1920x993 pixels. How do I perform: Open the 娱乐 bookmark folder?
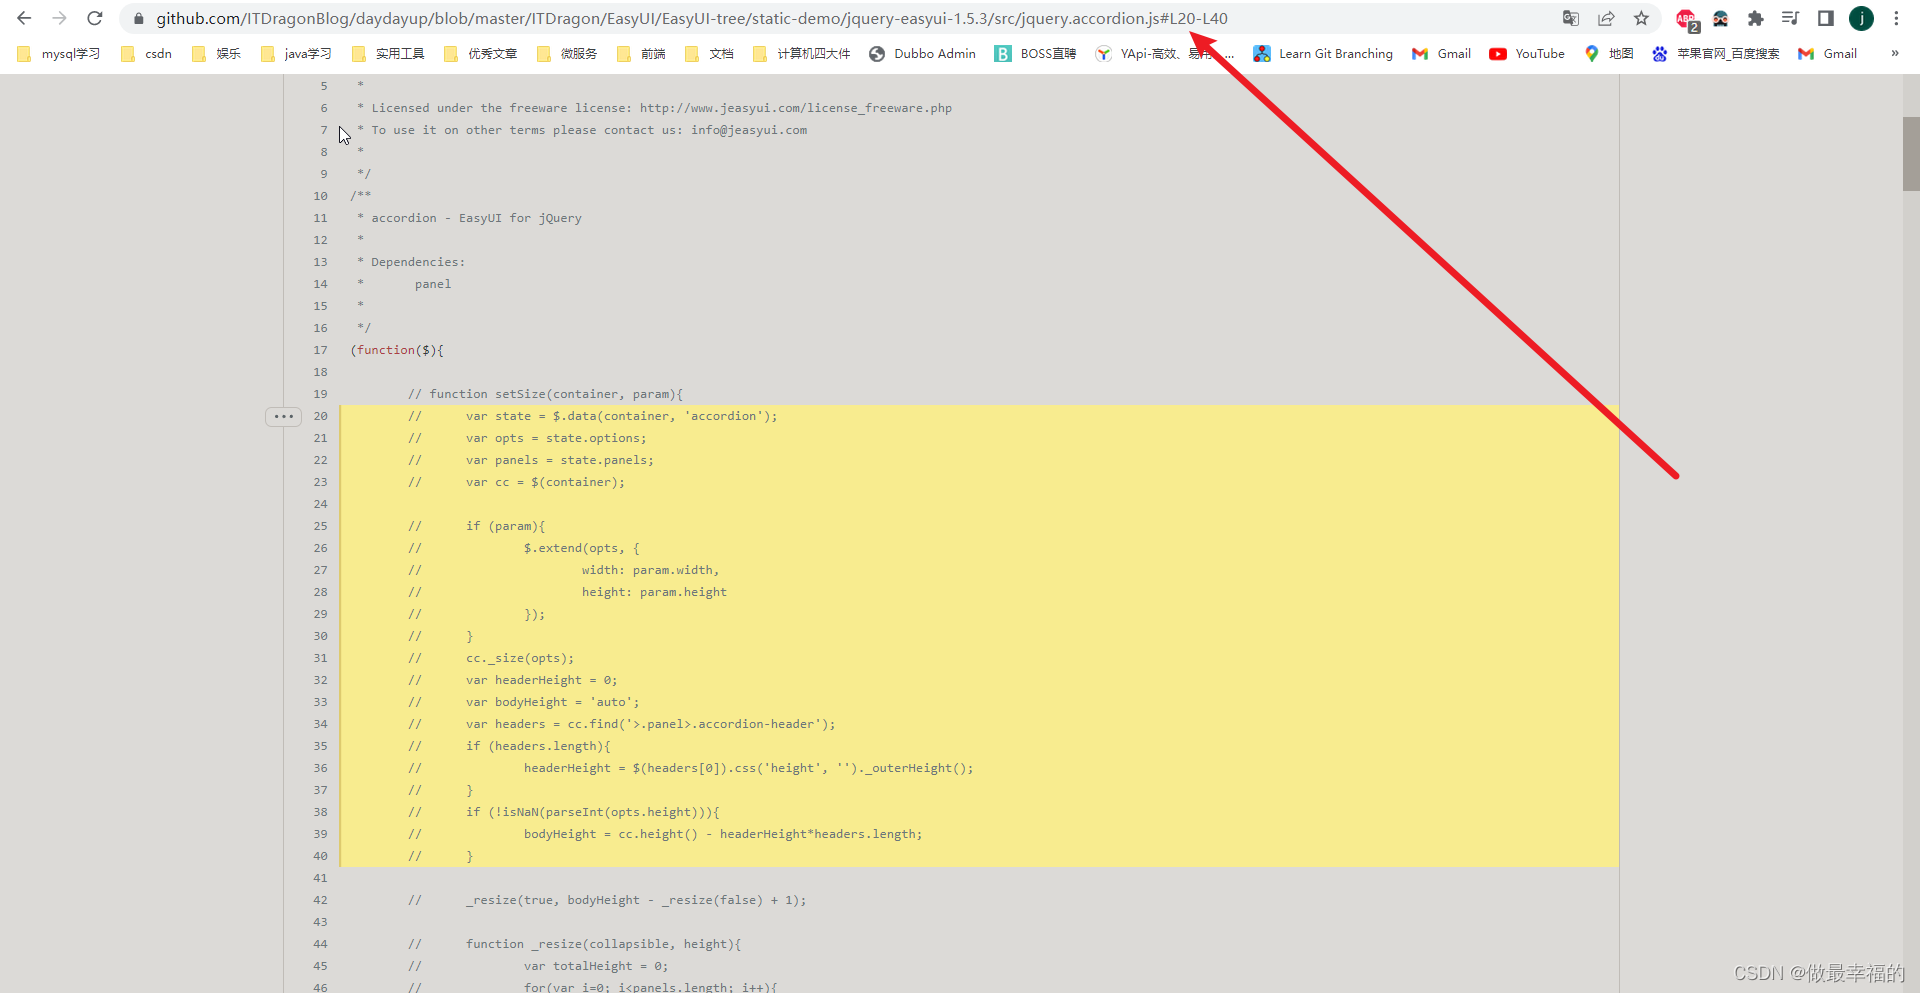pyautogui.click(x=217, y=54)
